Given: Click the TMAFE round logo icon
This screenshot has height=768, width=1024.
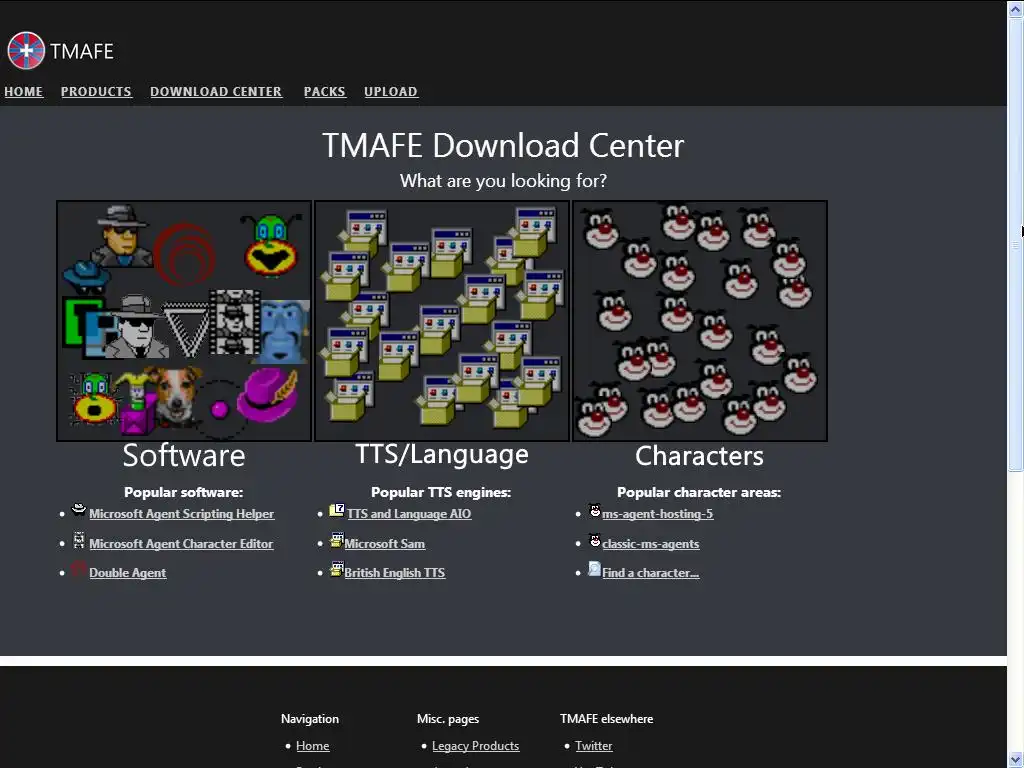Looking at the screenshot, I should point(26,51).
